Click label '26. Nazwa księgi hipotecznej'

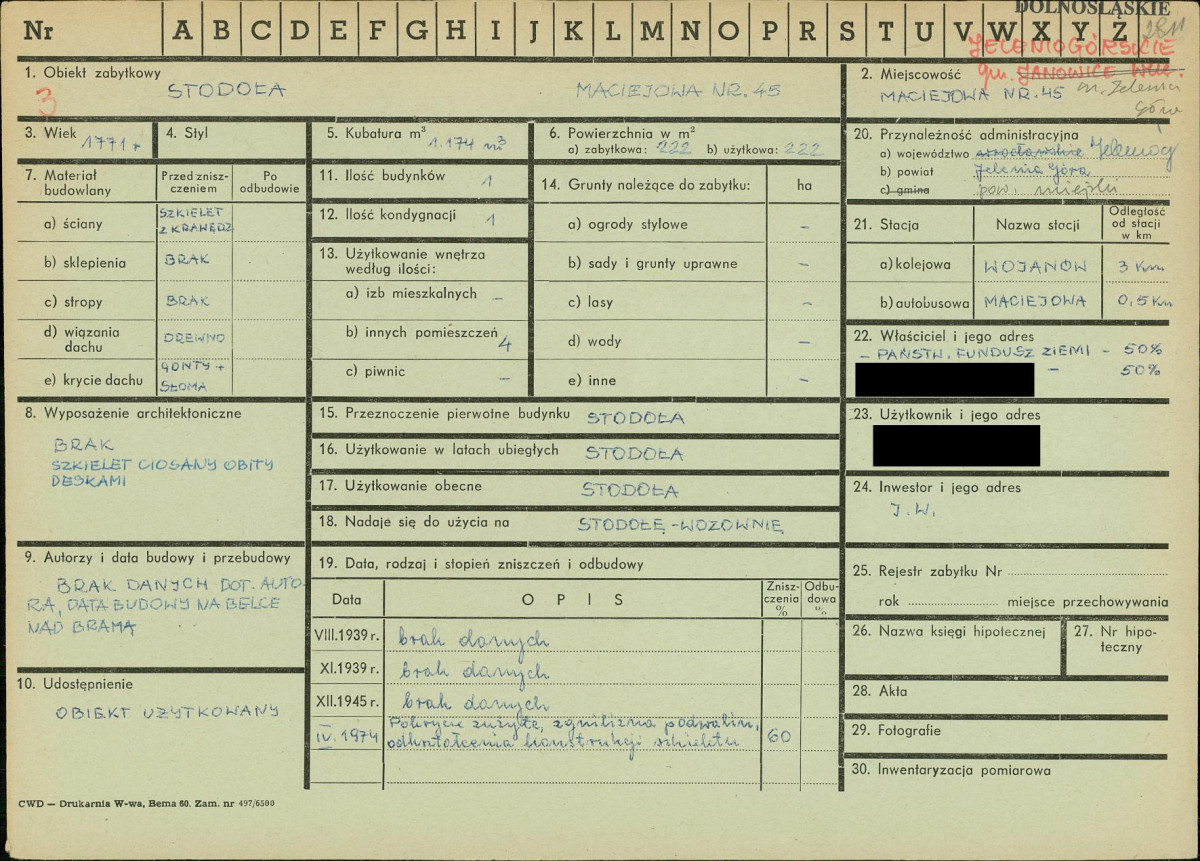tap(949, 631)
